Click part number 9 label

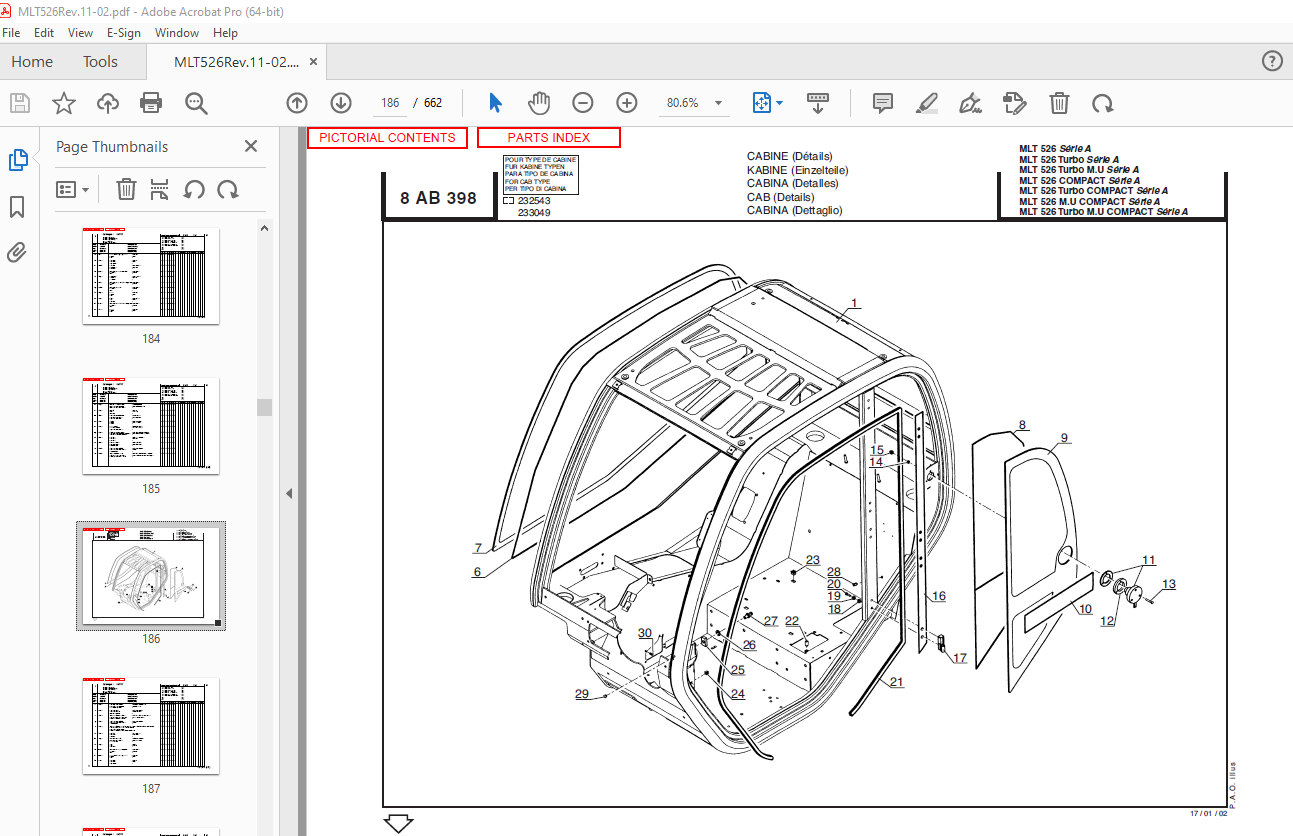tap(1065, 438)
